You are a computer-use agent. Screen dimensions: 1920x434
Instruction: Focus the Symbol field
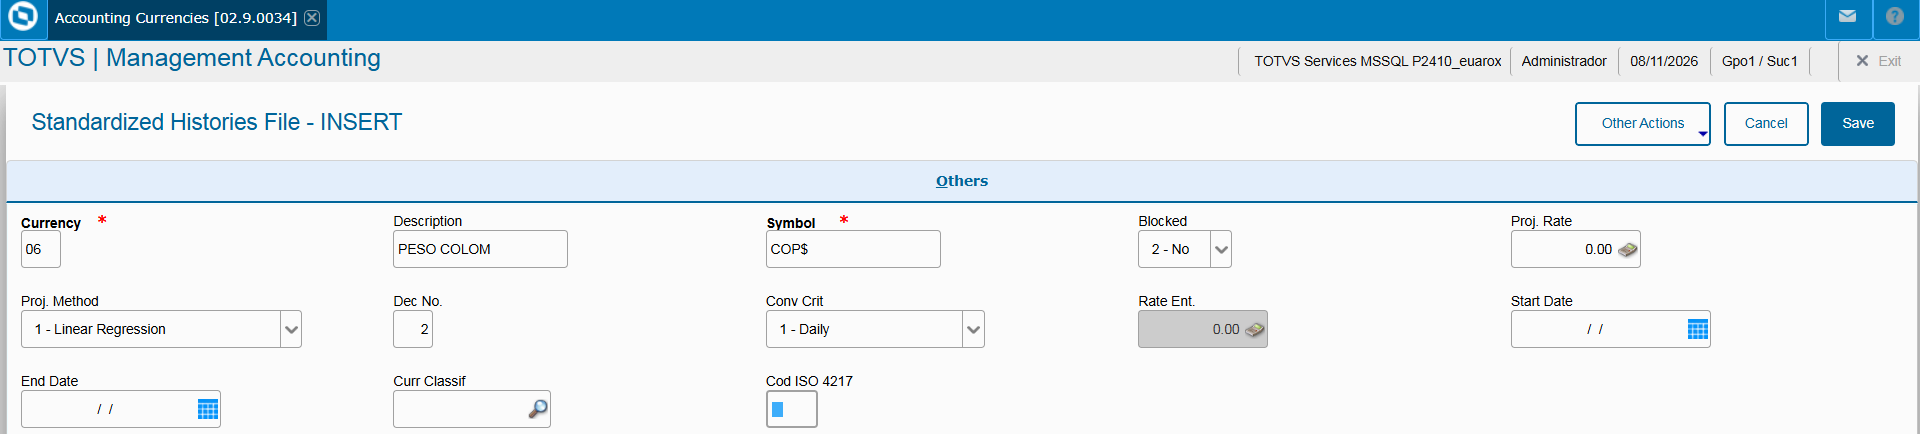(x=853, y=249)
